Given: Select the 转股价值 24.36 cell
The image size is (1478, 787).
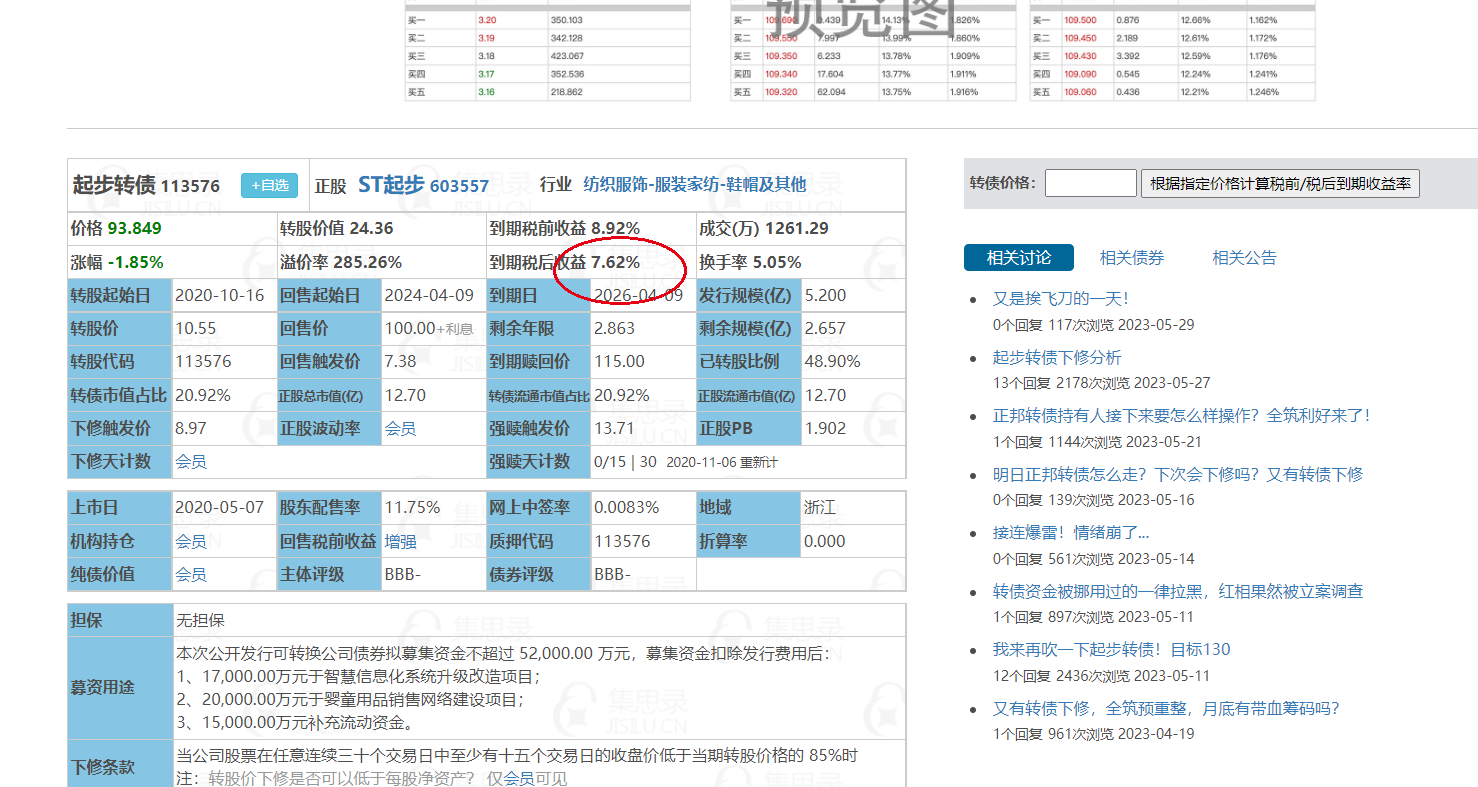Looking at the screenshot, I should [x=381, y=228].
